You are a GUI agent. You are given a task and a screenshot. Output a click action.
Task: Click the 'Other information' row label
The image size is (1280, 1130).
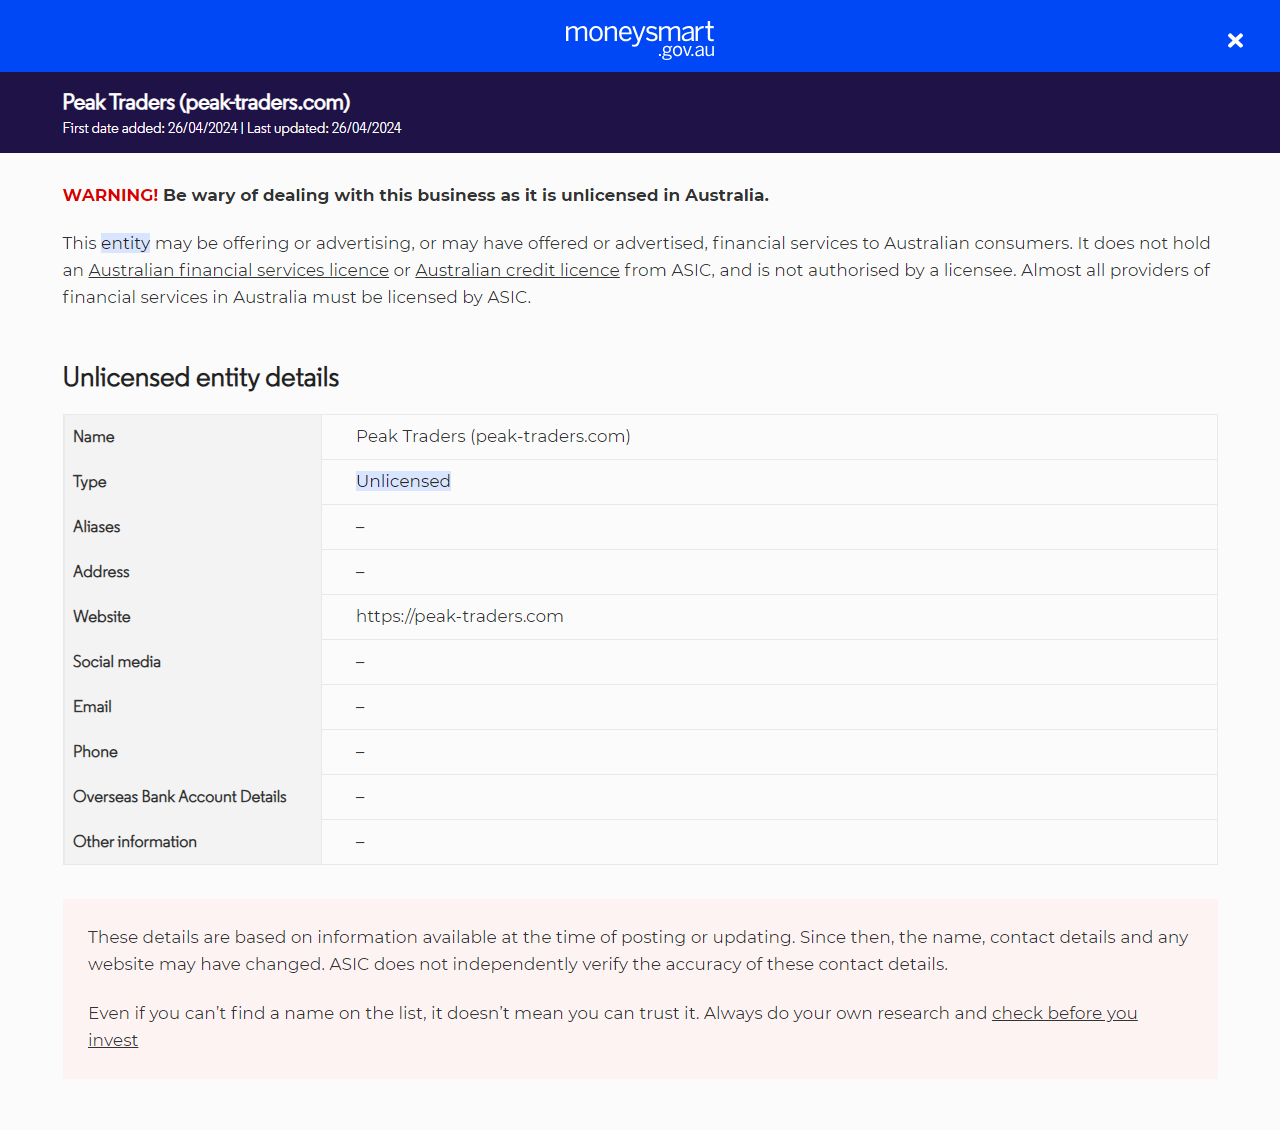[x=135, y=842]
